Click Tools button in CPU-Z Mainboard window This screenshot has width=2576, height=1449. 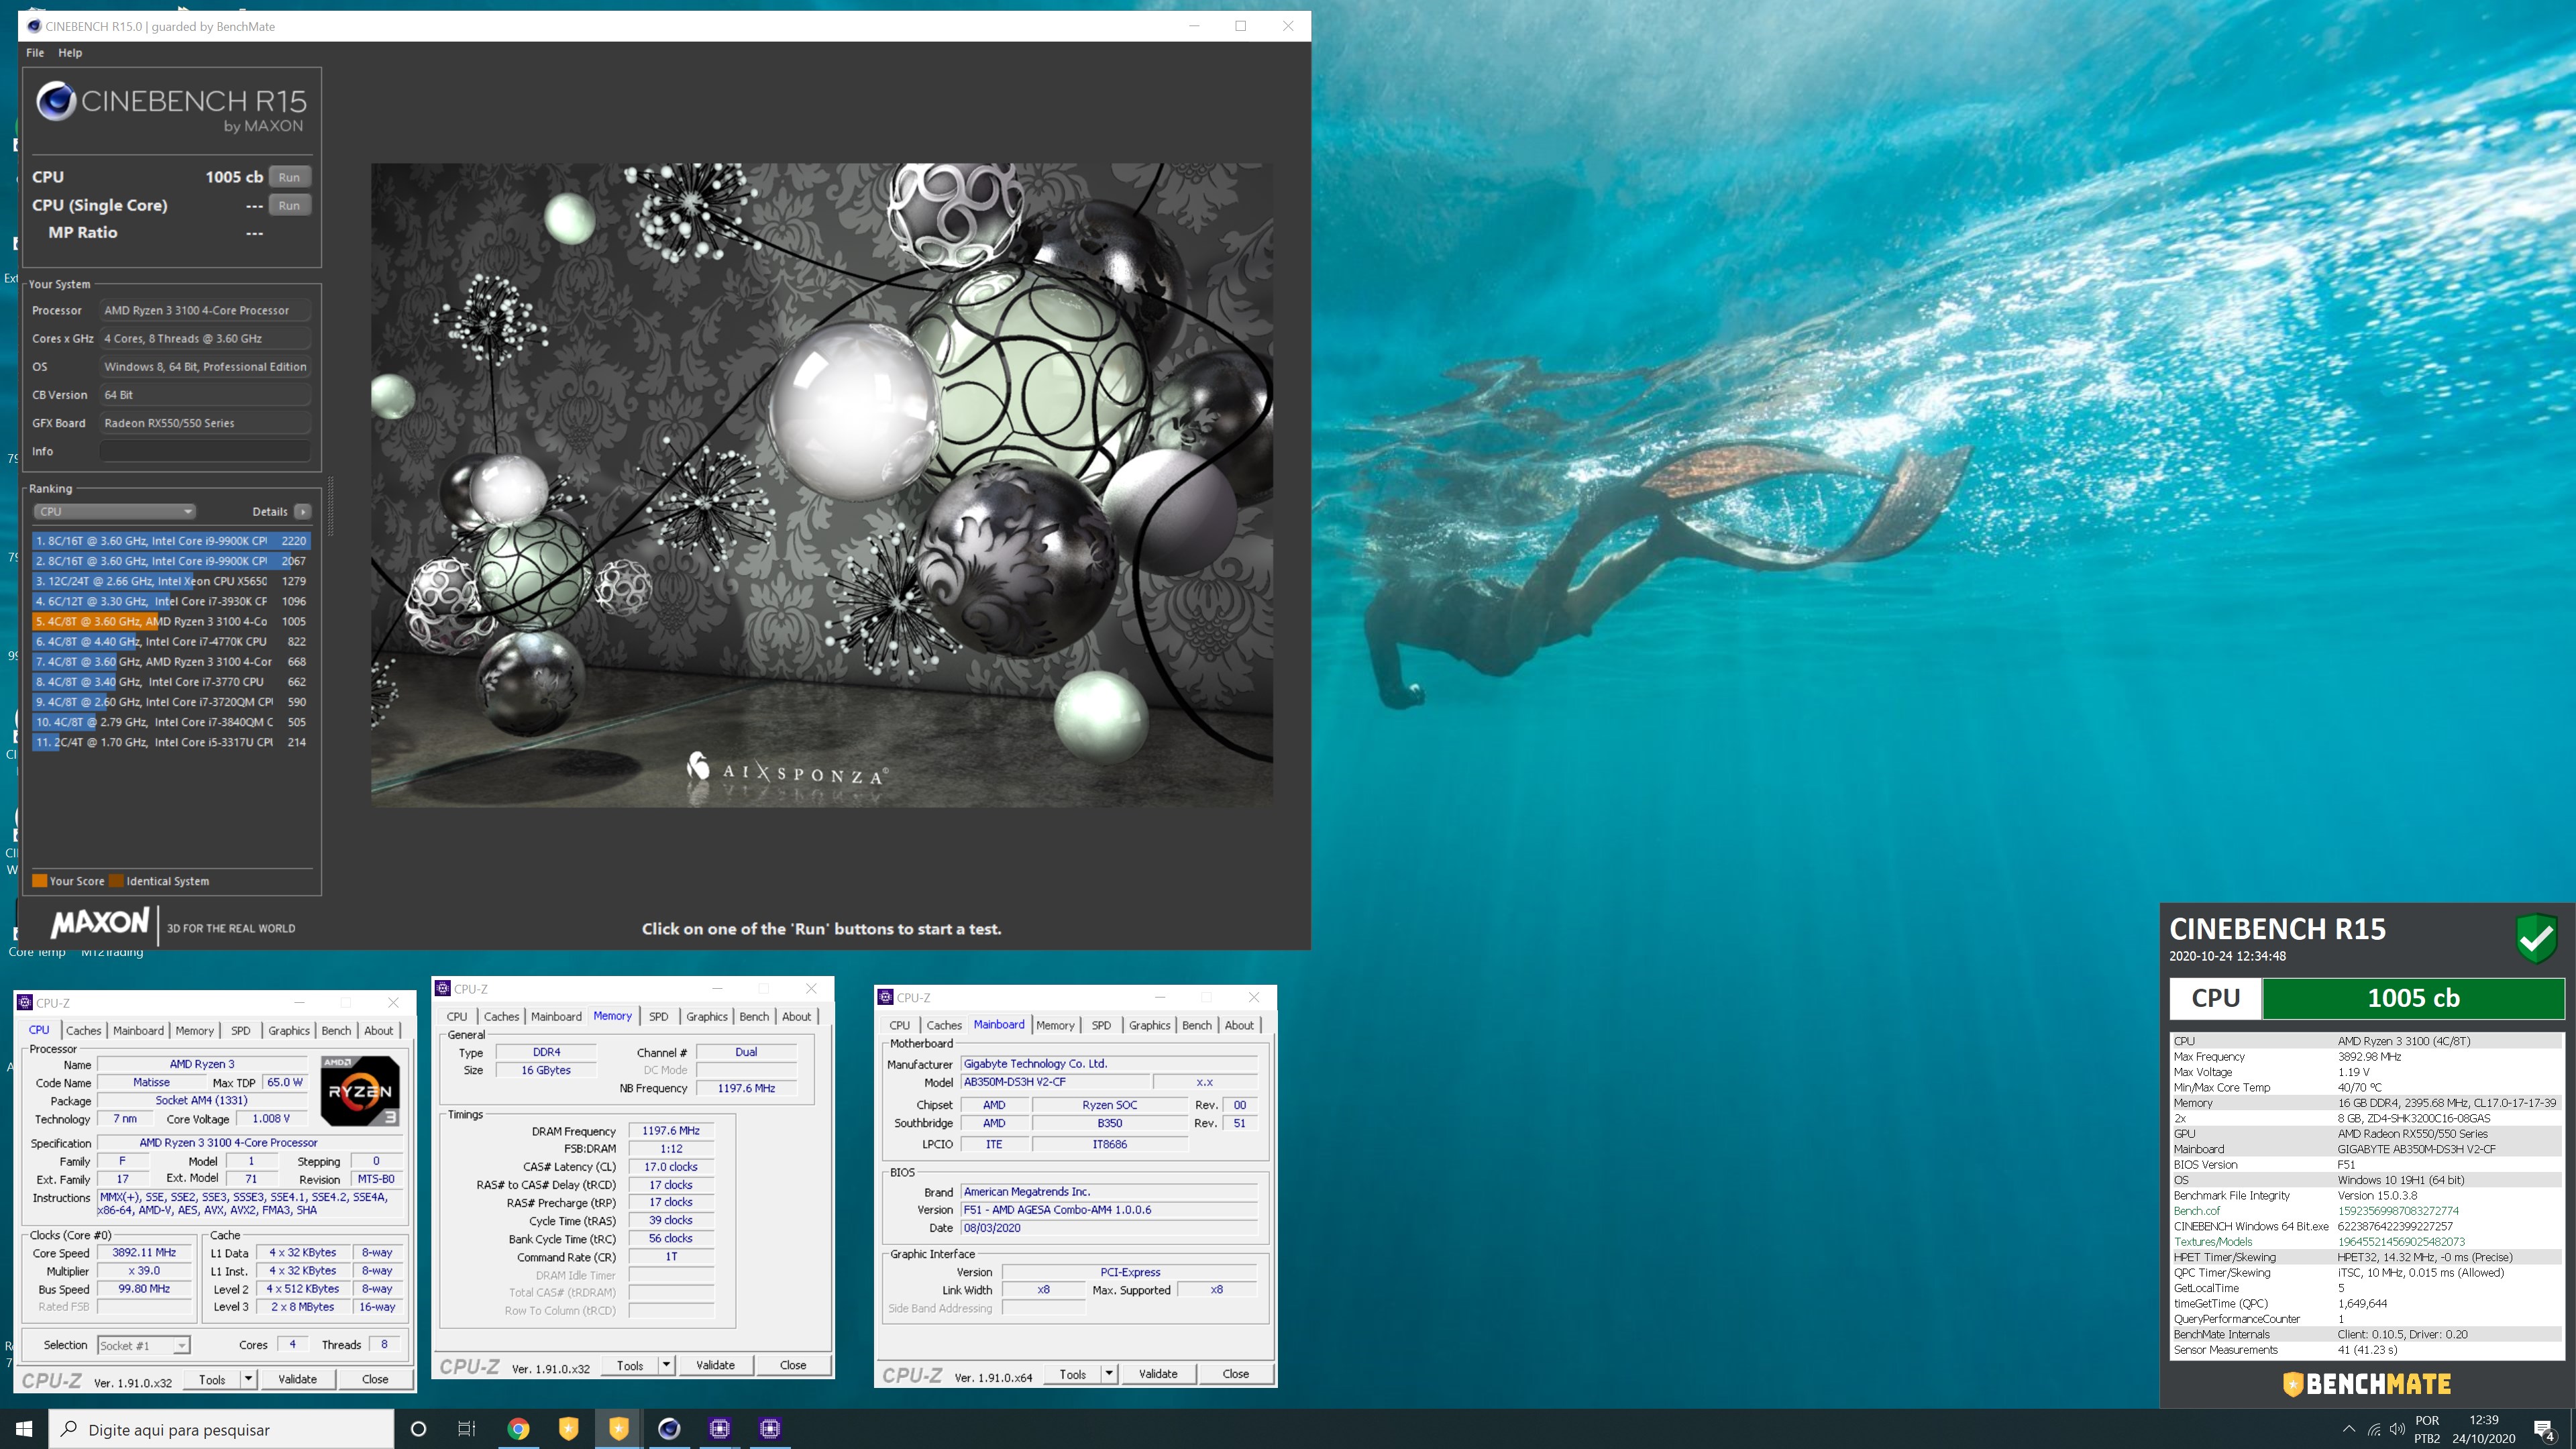pyautogui.click(x=1072, y=1374)
